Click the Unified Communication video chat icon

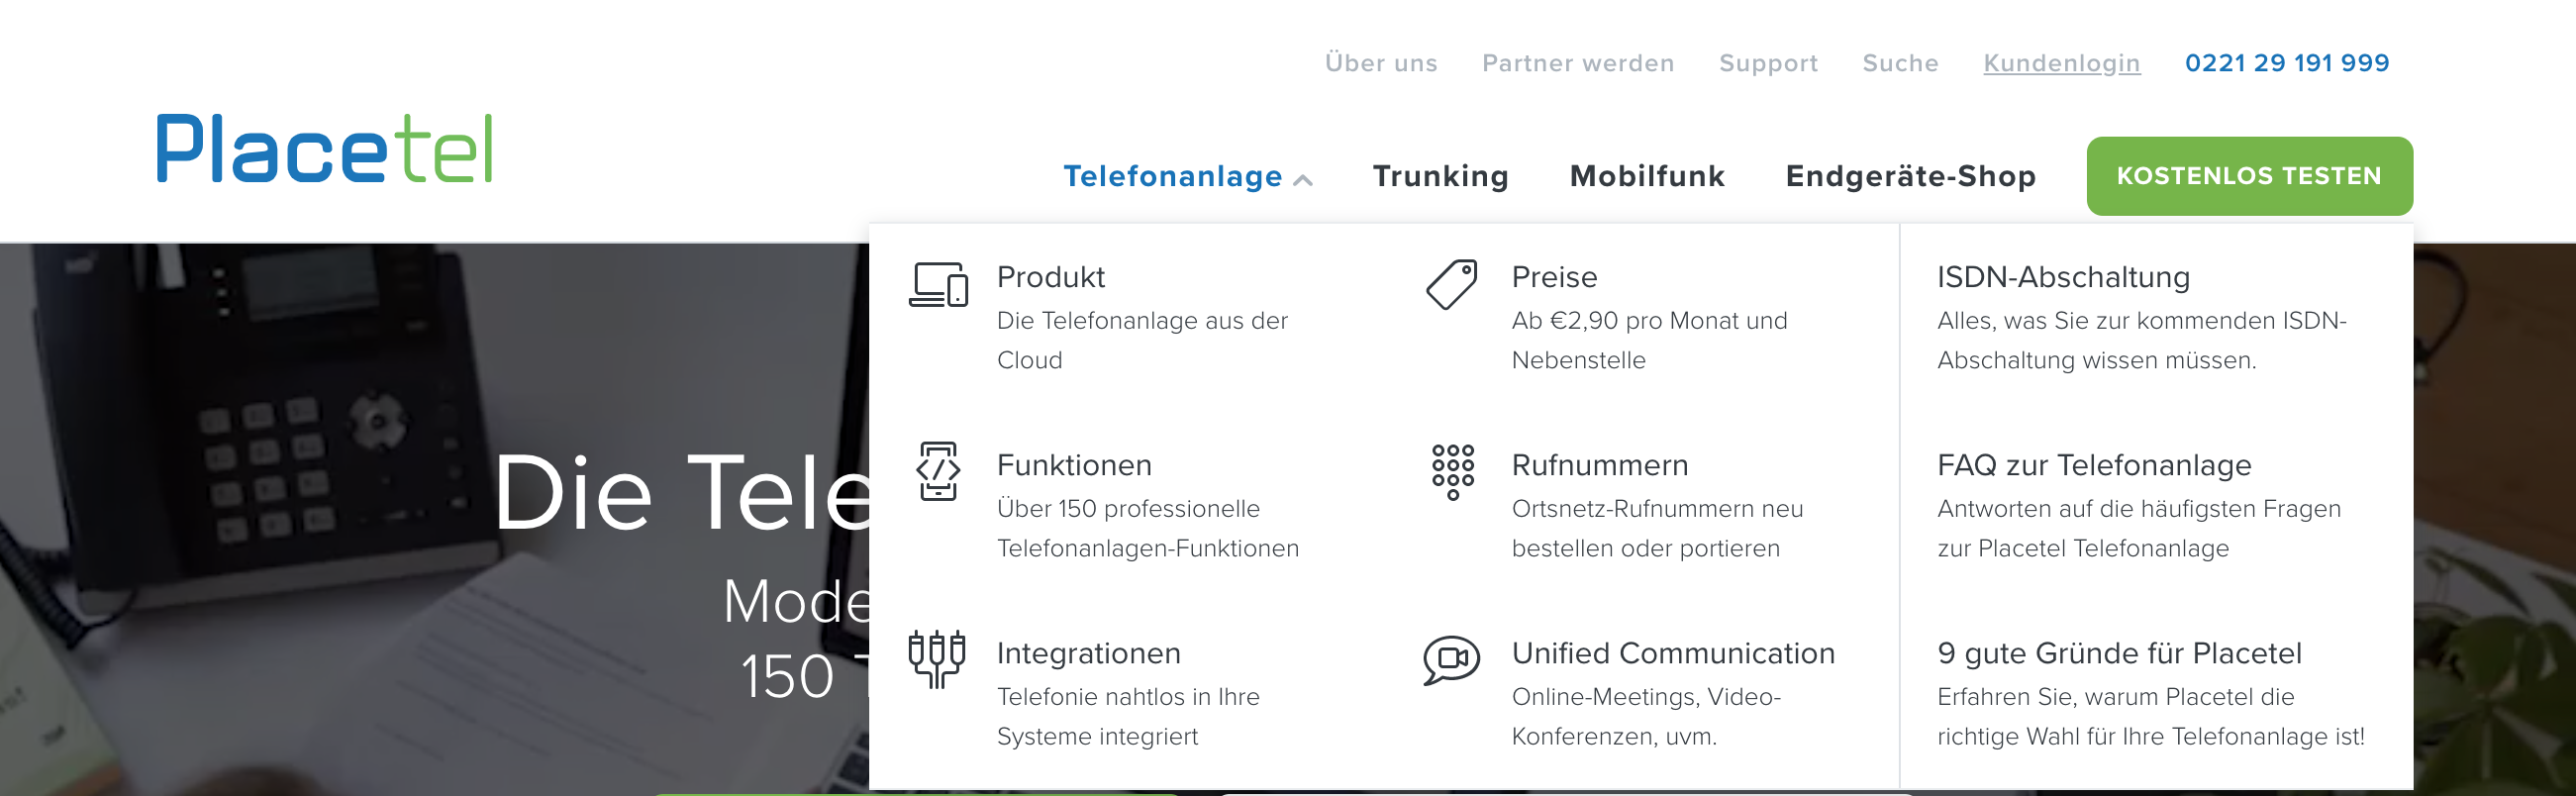pyautogui.click(x=1451, y=660)
